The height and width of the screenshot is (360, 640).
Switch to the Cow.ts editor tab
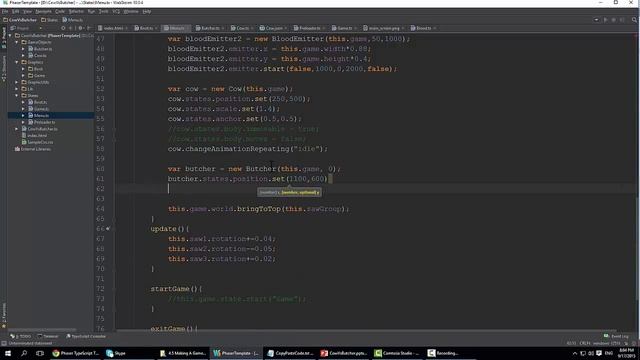tap(242, 28)
